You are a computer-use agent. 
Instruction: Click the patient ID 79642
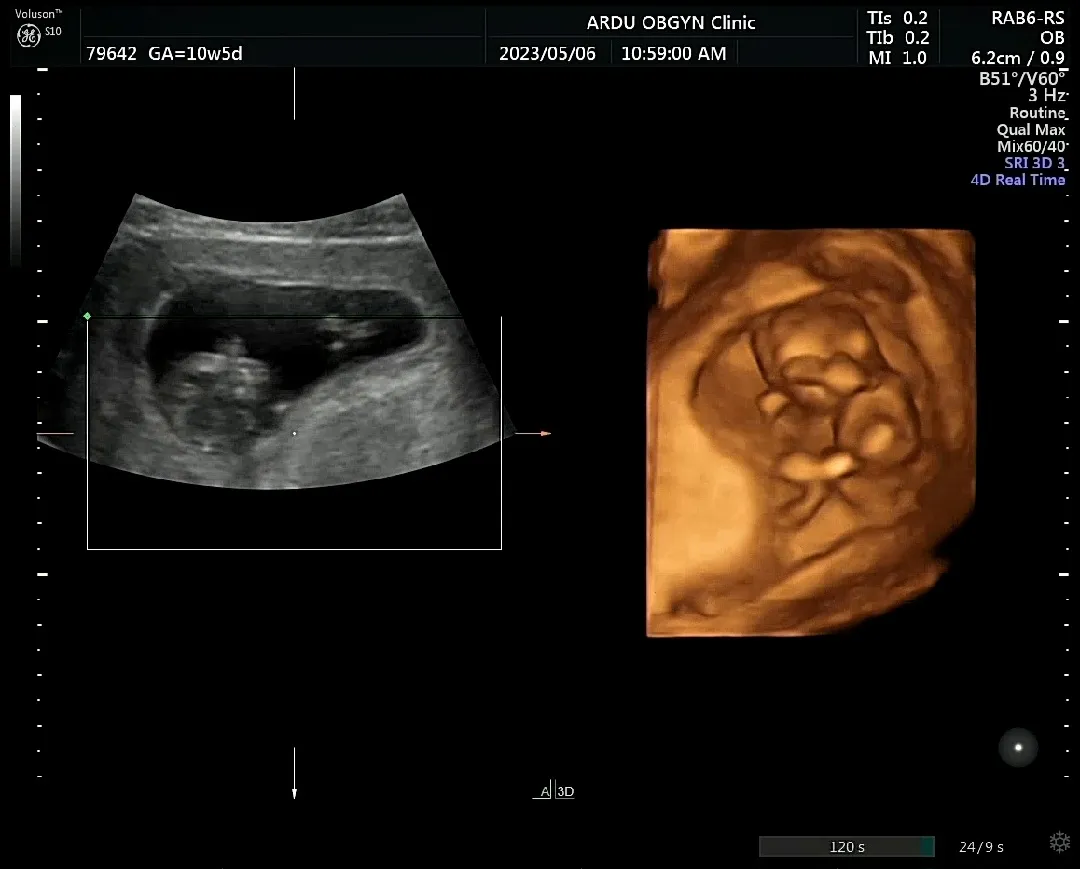[x=111, y=54]
